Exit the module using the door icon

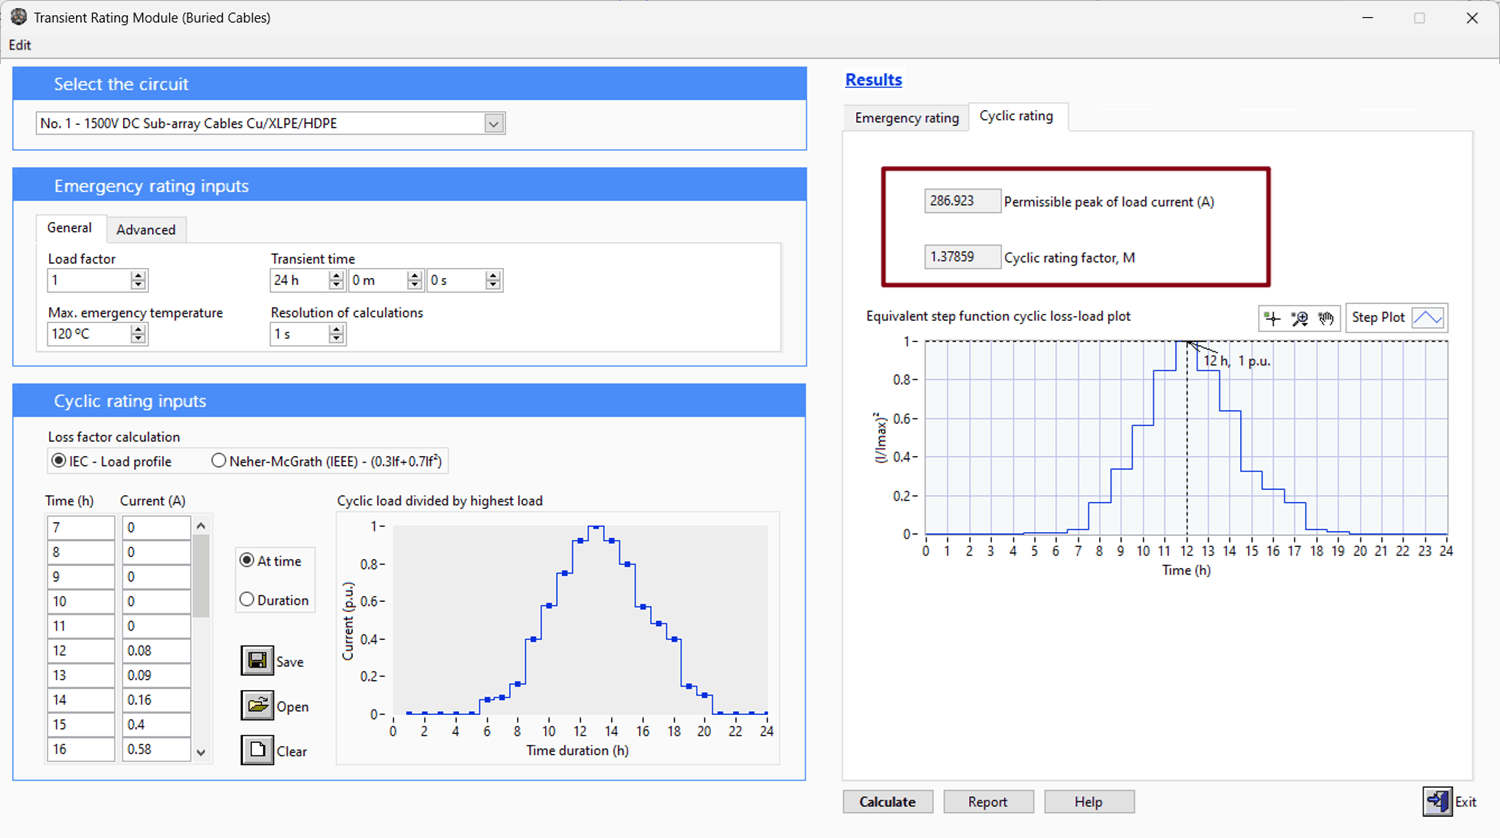[1437, 801]
